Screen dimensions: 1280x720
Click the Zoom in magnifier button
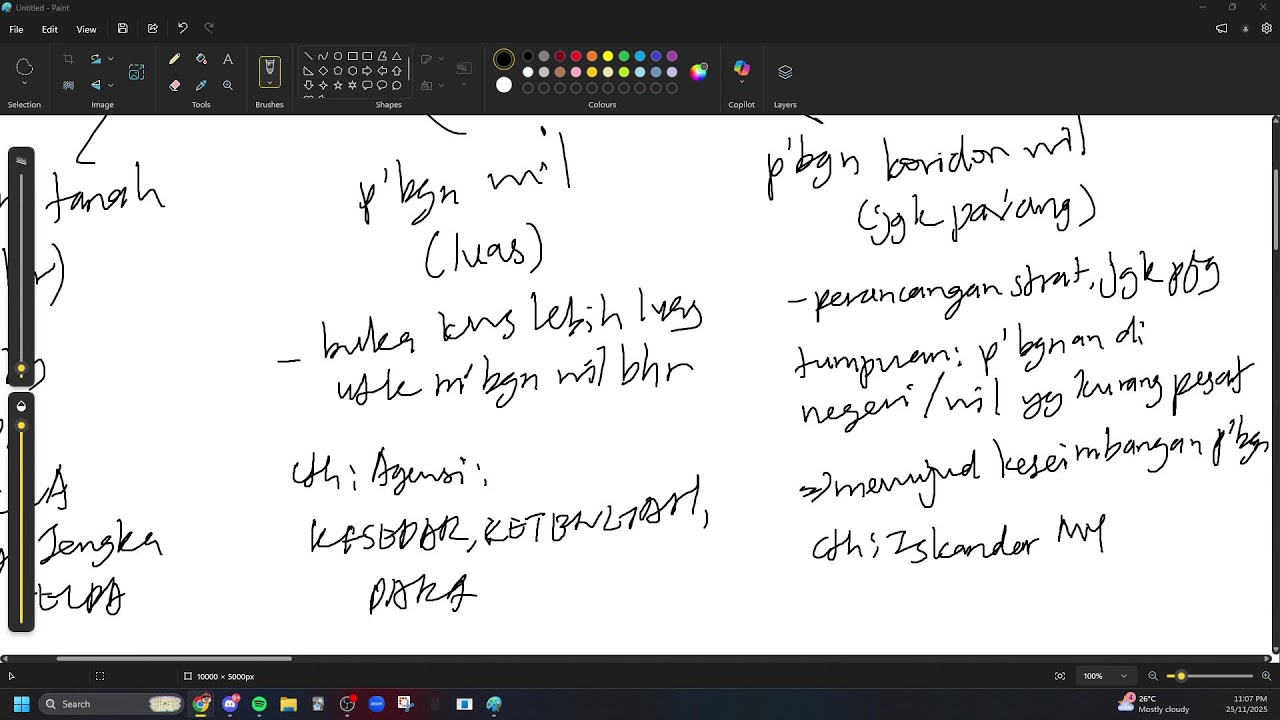click(1266, 676)
